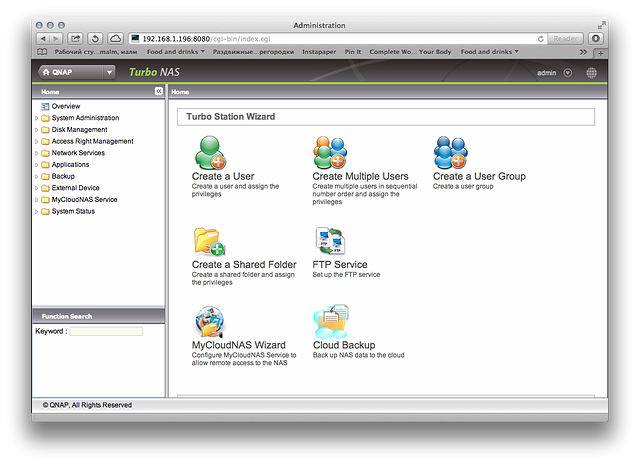Click the Safari back arrow
Viewport: 640px width, 466px height.
tap(43, 39)
